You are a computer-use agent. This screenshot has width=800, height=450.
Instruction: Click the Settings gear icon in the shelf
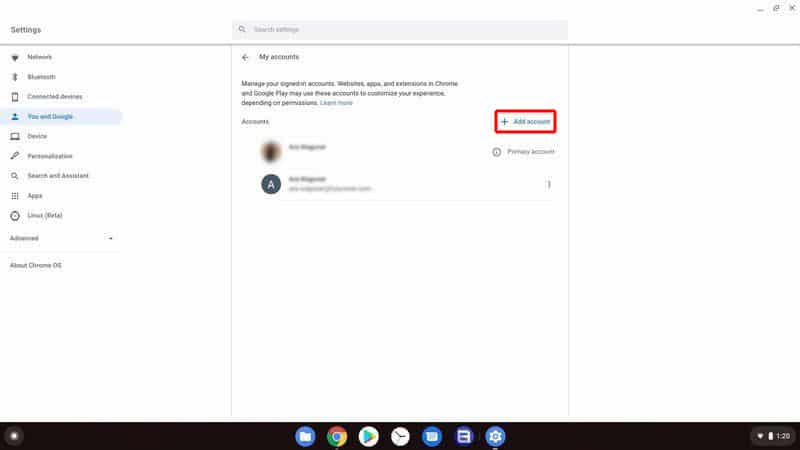coord(495,436)
